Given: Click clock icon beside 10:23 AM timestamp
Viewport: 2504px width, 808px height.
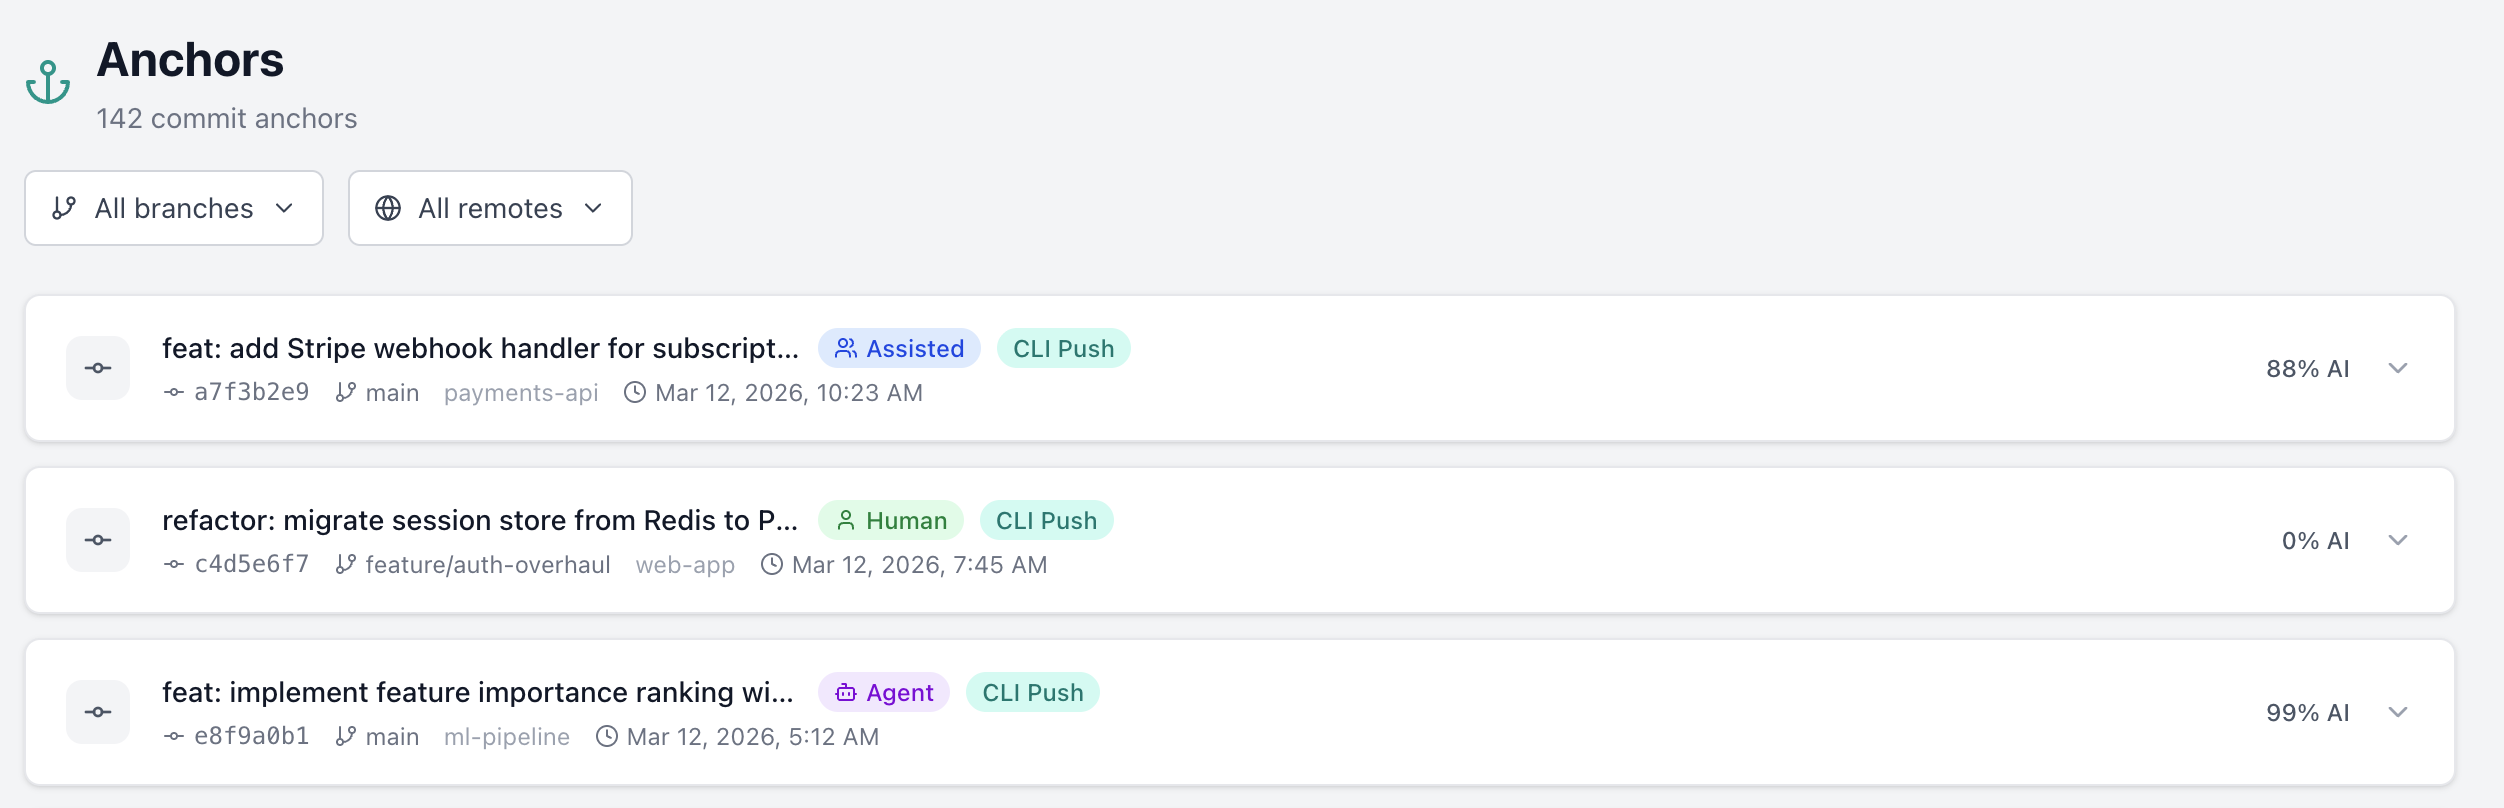Looking at the screenshot, I should (635, 393).
